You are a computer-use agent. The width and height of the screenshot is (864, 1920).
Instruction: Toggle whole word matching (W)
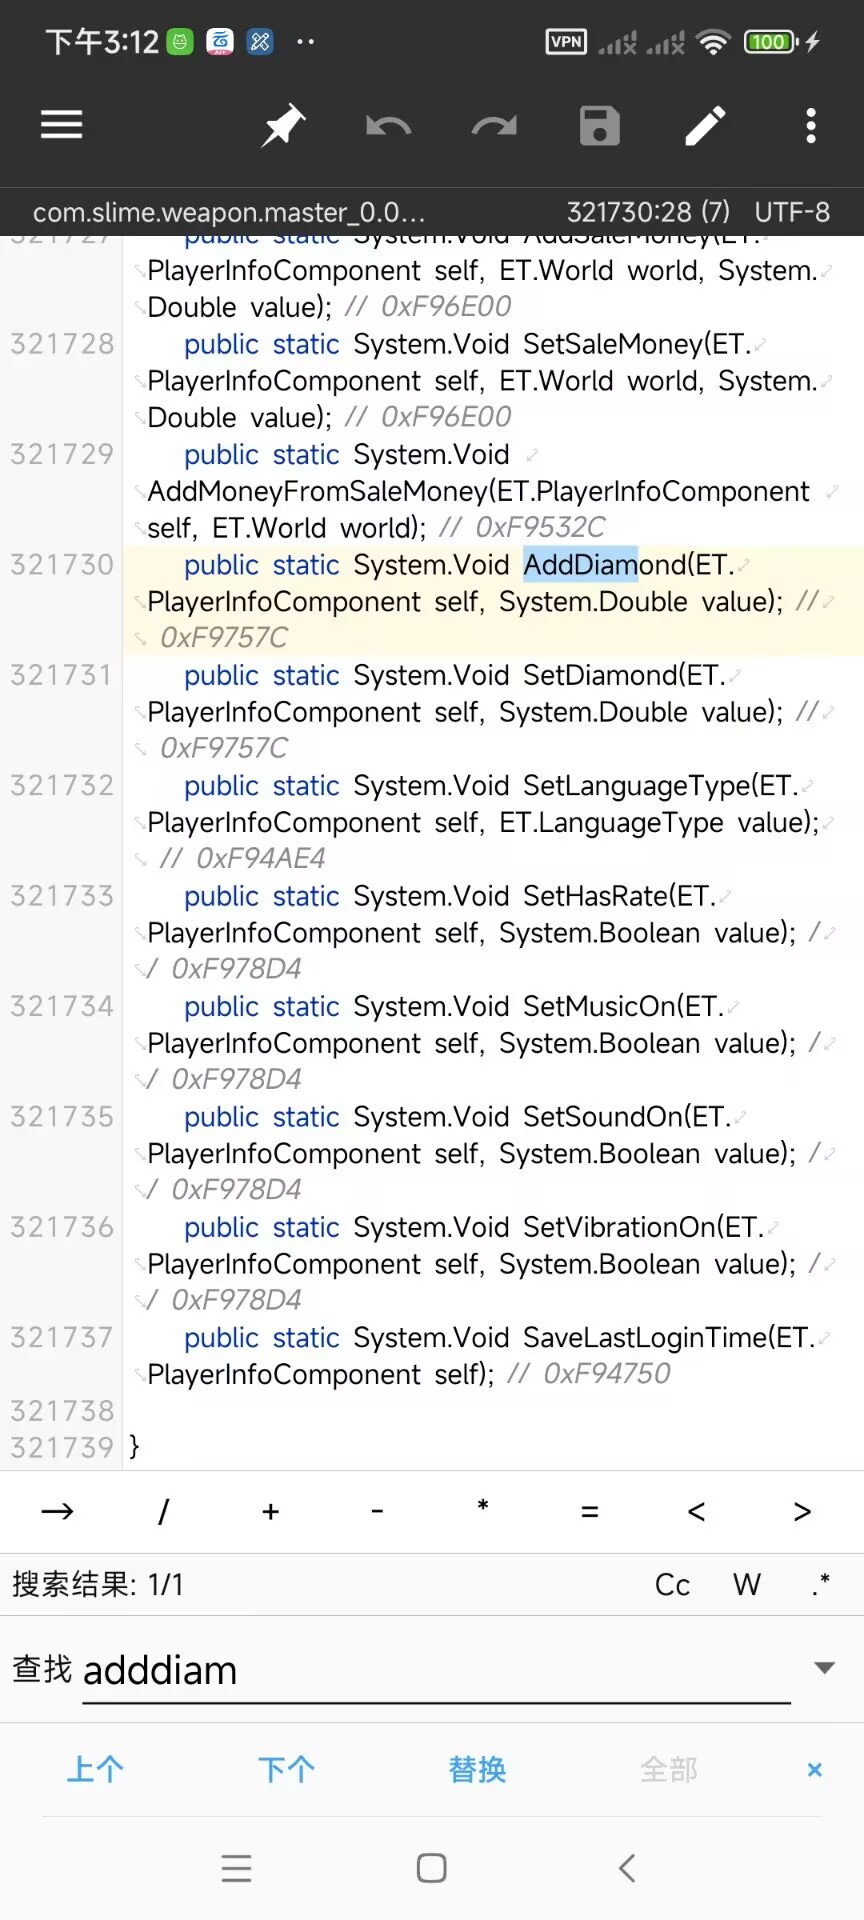747,1585
